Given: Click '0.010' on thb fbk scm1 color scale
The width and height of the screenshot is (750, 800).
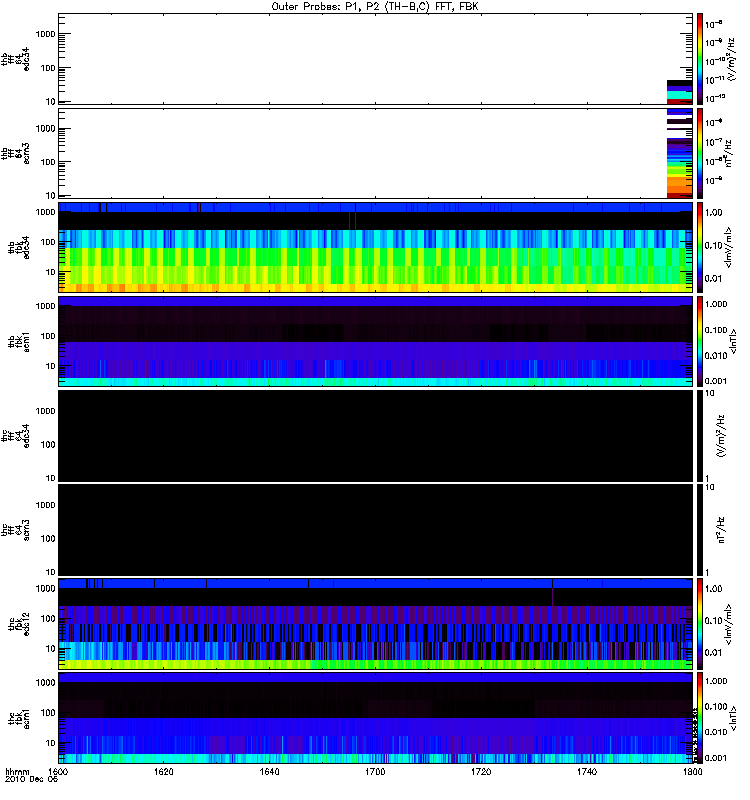Looking at the screenshot, I should [715, 356].
